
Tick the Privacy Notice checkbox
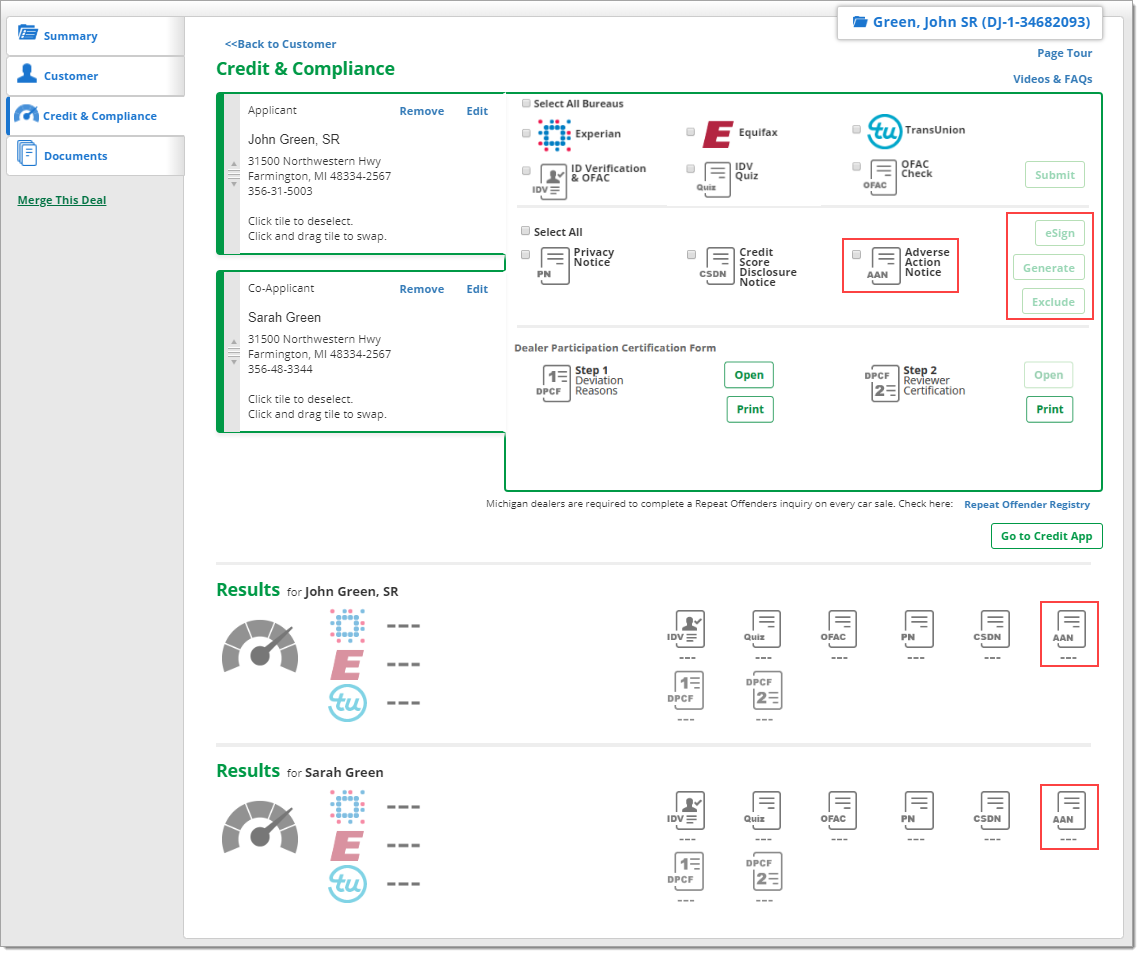point(526,254)
